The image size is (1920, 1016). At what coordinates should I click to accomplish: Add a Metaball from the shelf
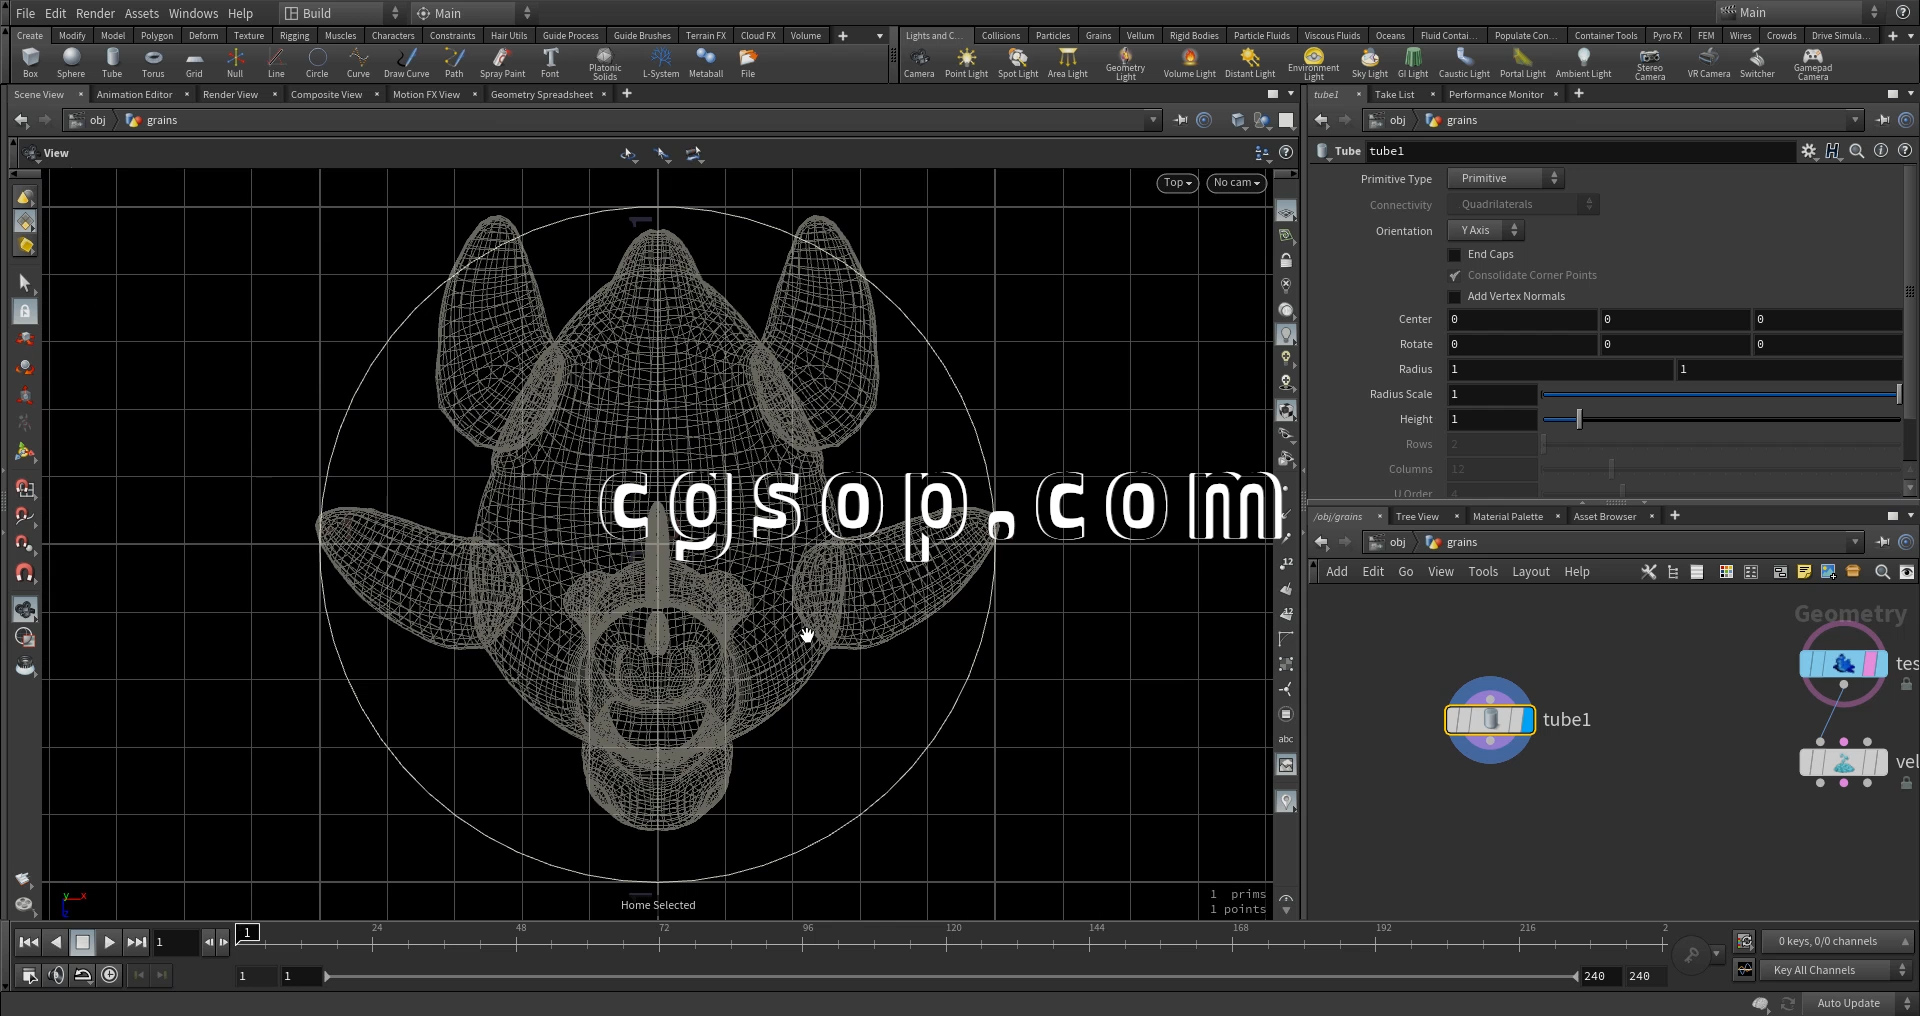pos(706,63)
